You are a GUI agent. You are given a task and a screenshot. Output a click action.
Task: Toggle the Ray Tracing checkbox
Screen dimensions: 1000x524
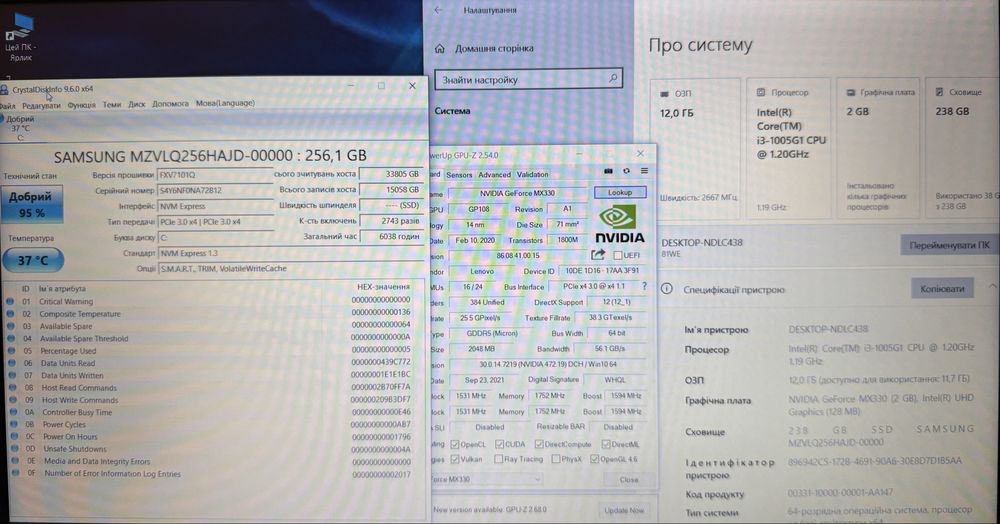[498, 459]
